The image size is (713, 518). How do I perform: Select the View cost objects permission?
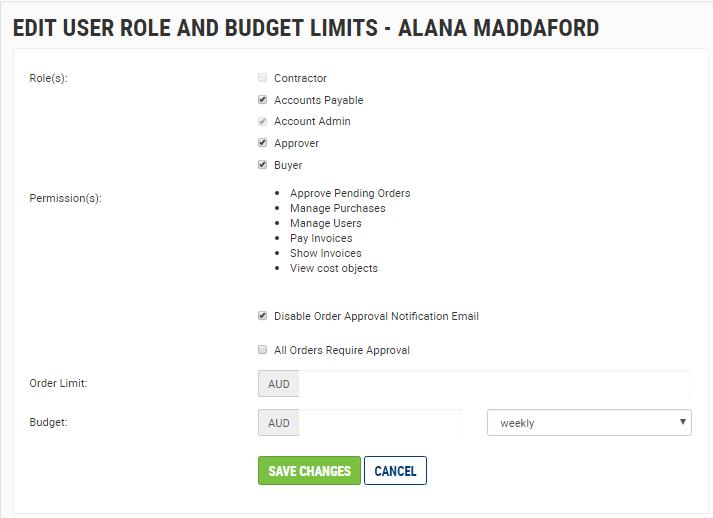pos(334,268)
